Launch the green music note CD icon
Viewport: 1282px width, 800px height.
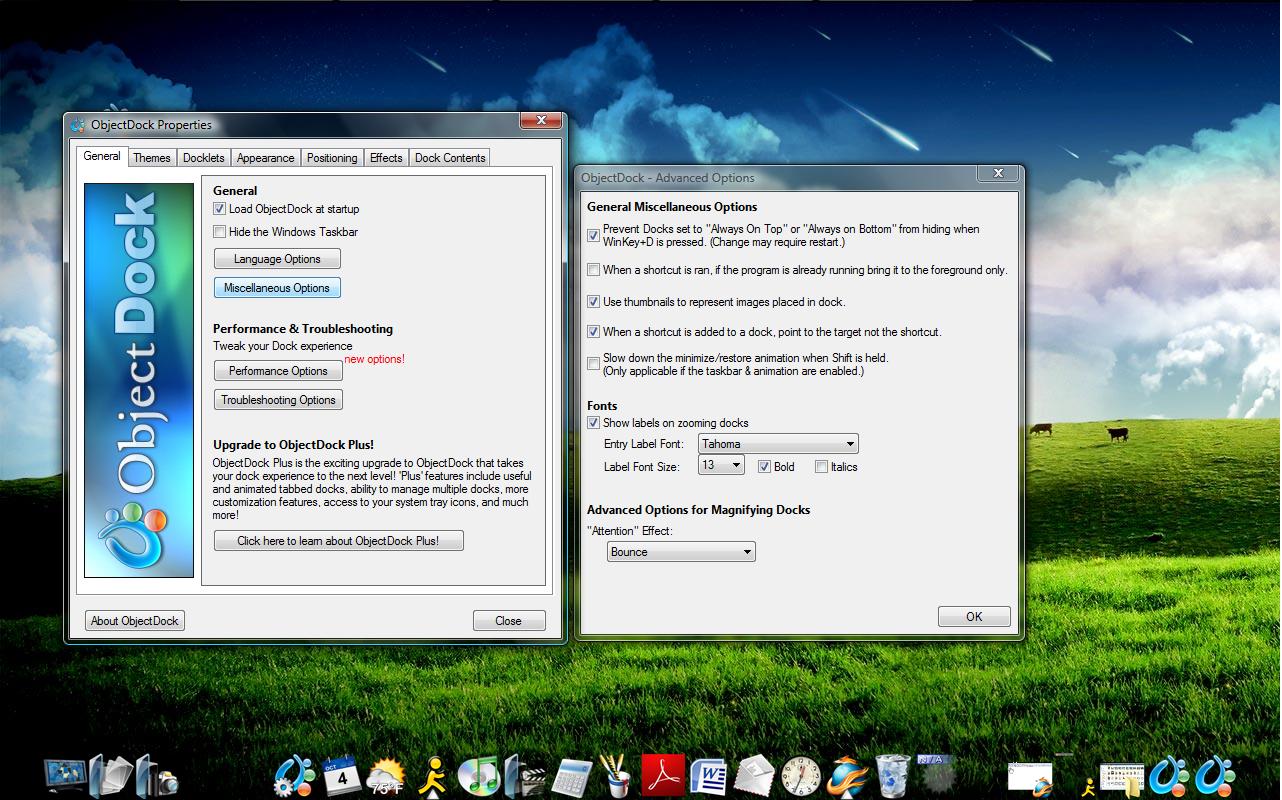pos(479,775)
